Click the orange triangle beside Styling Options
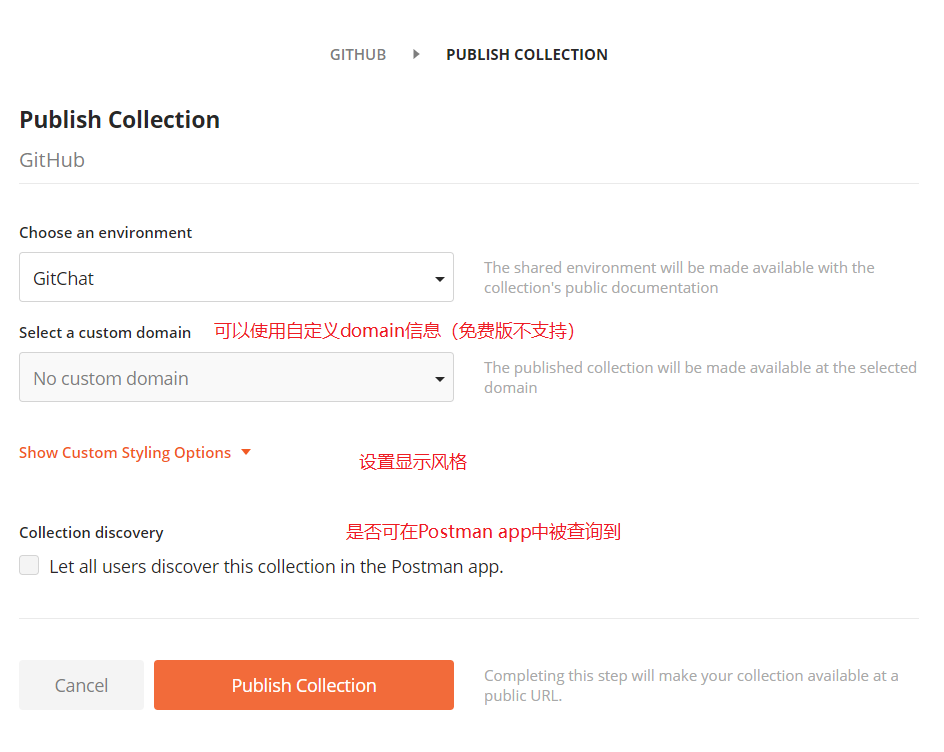The width and height of the screenshot is (944, 752). [x=246, y=452]
